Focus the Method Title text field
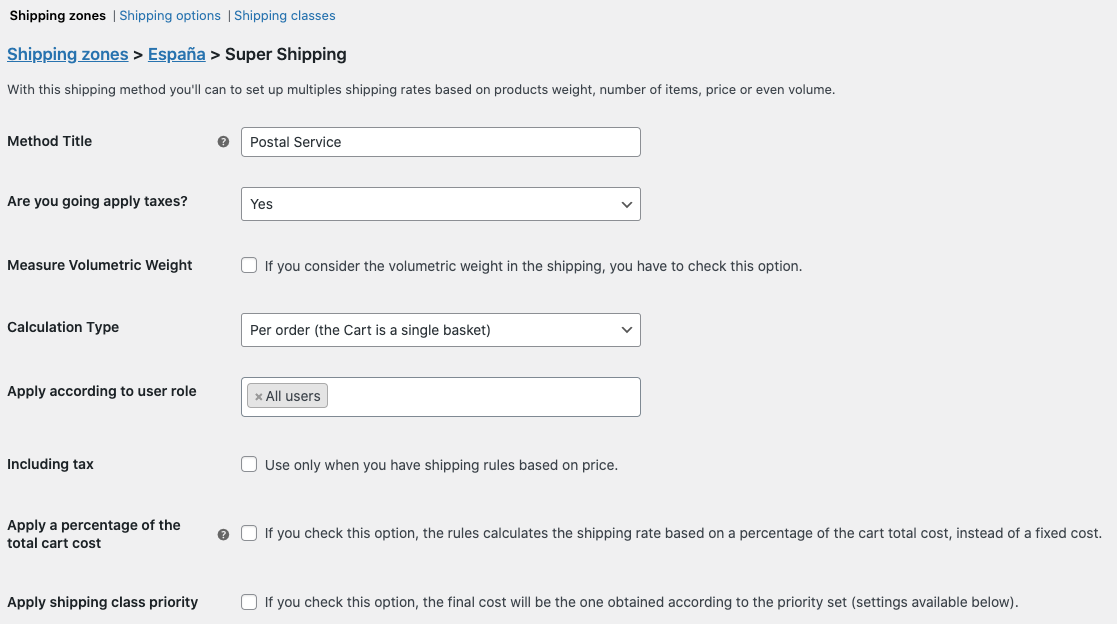 tap(440, 142)
